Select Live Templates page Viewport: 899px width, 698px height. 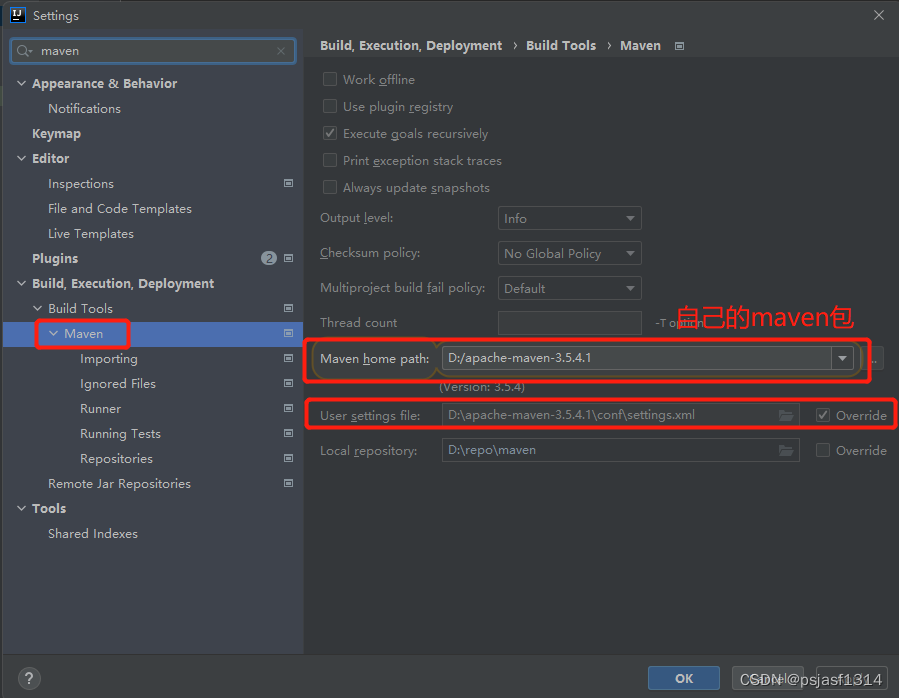[91, 233]
